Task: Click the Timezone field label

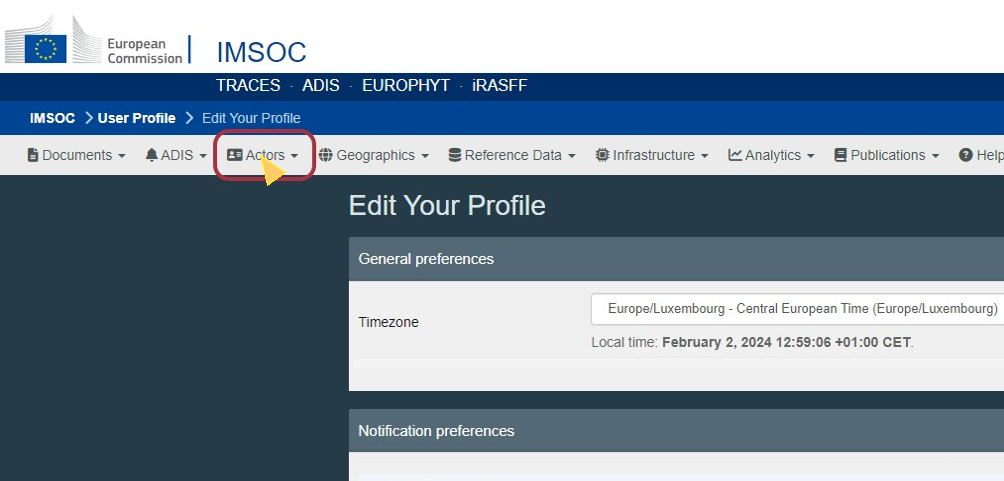Action: (389, 322)
